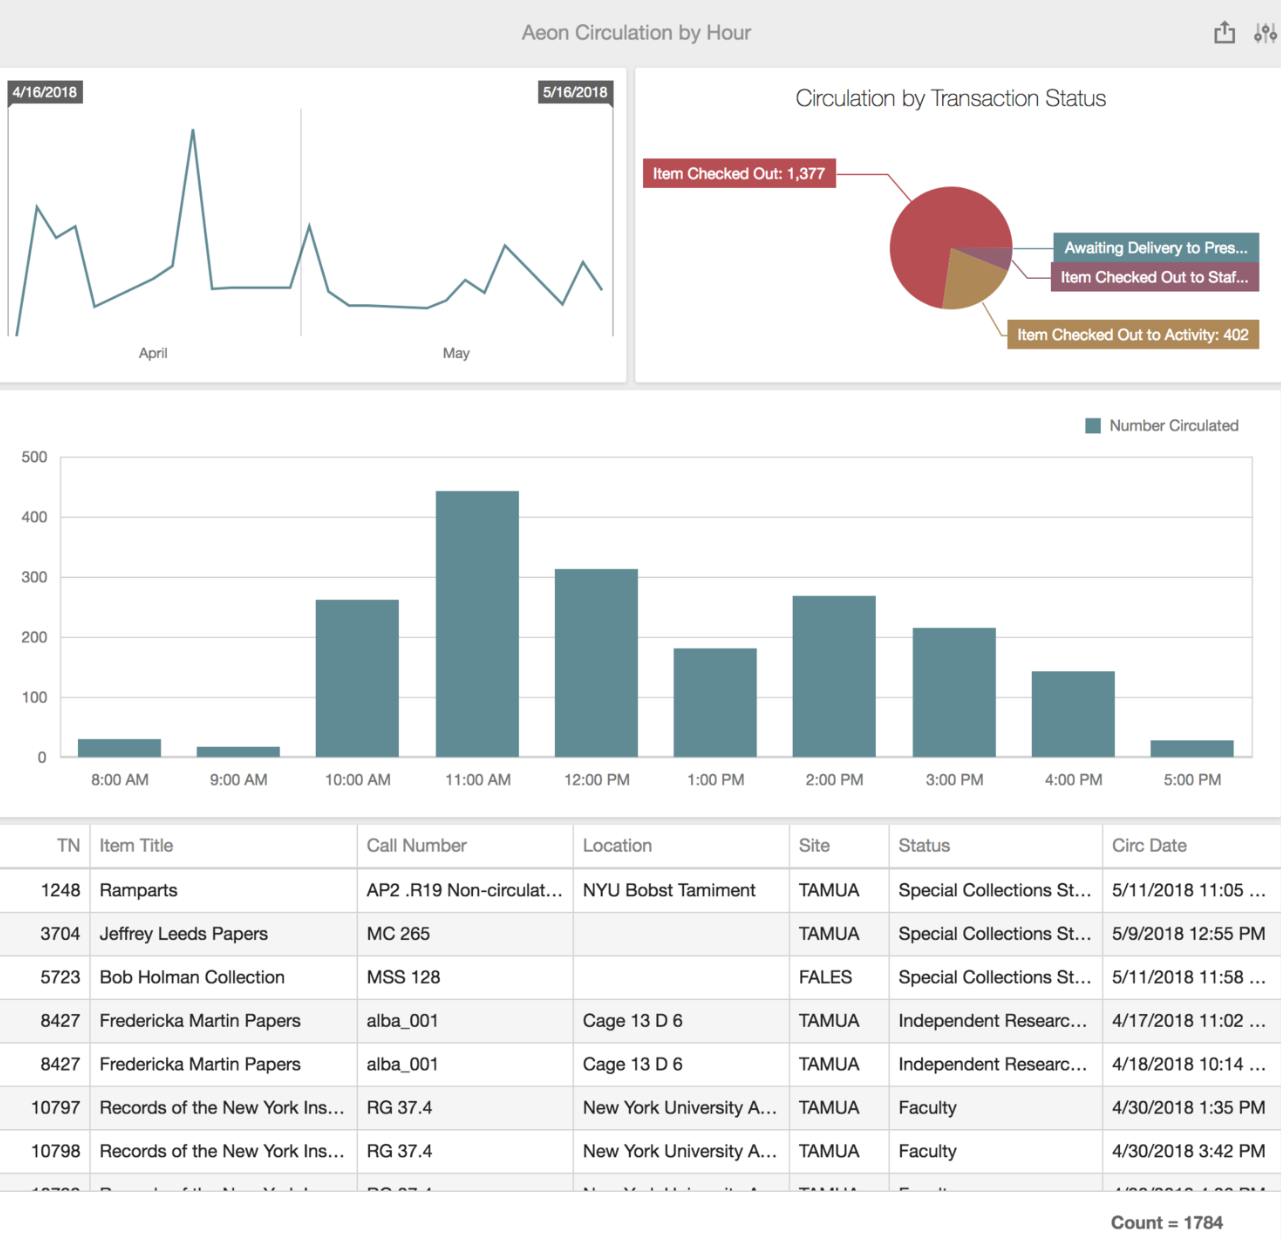Select the 4/16/2018 start date handle
Image resolution: width=1281 pixels, height=1241 pixels.
pos(45,92)
